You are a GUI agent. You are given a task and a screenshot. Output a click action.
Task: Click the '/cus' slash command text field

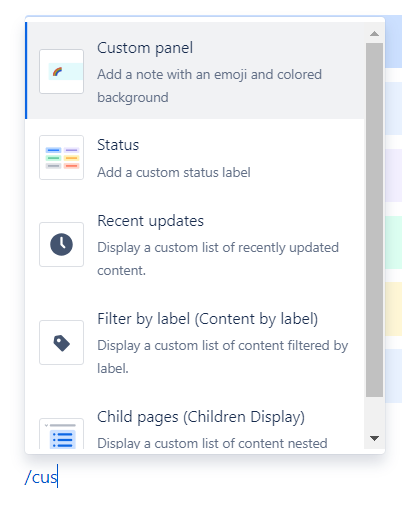41,477
